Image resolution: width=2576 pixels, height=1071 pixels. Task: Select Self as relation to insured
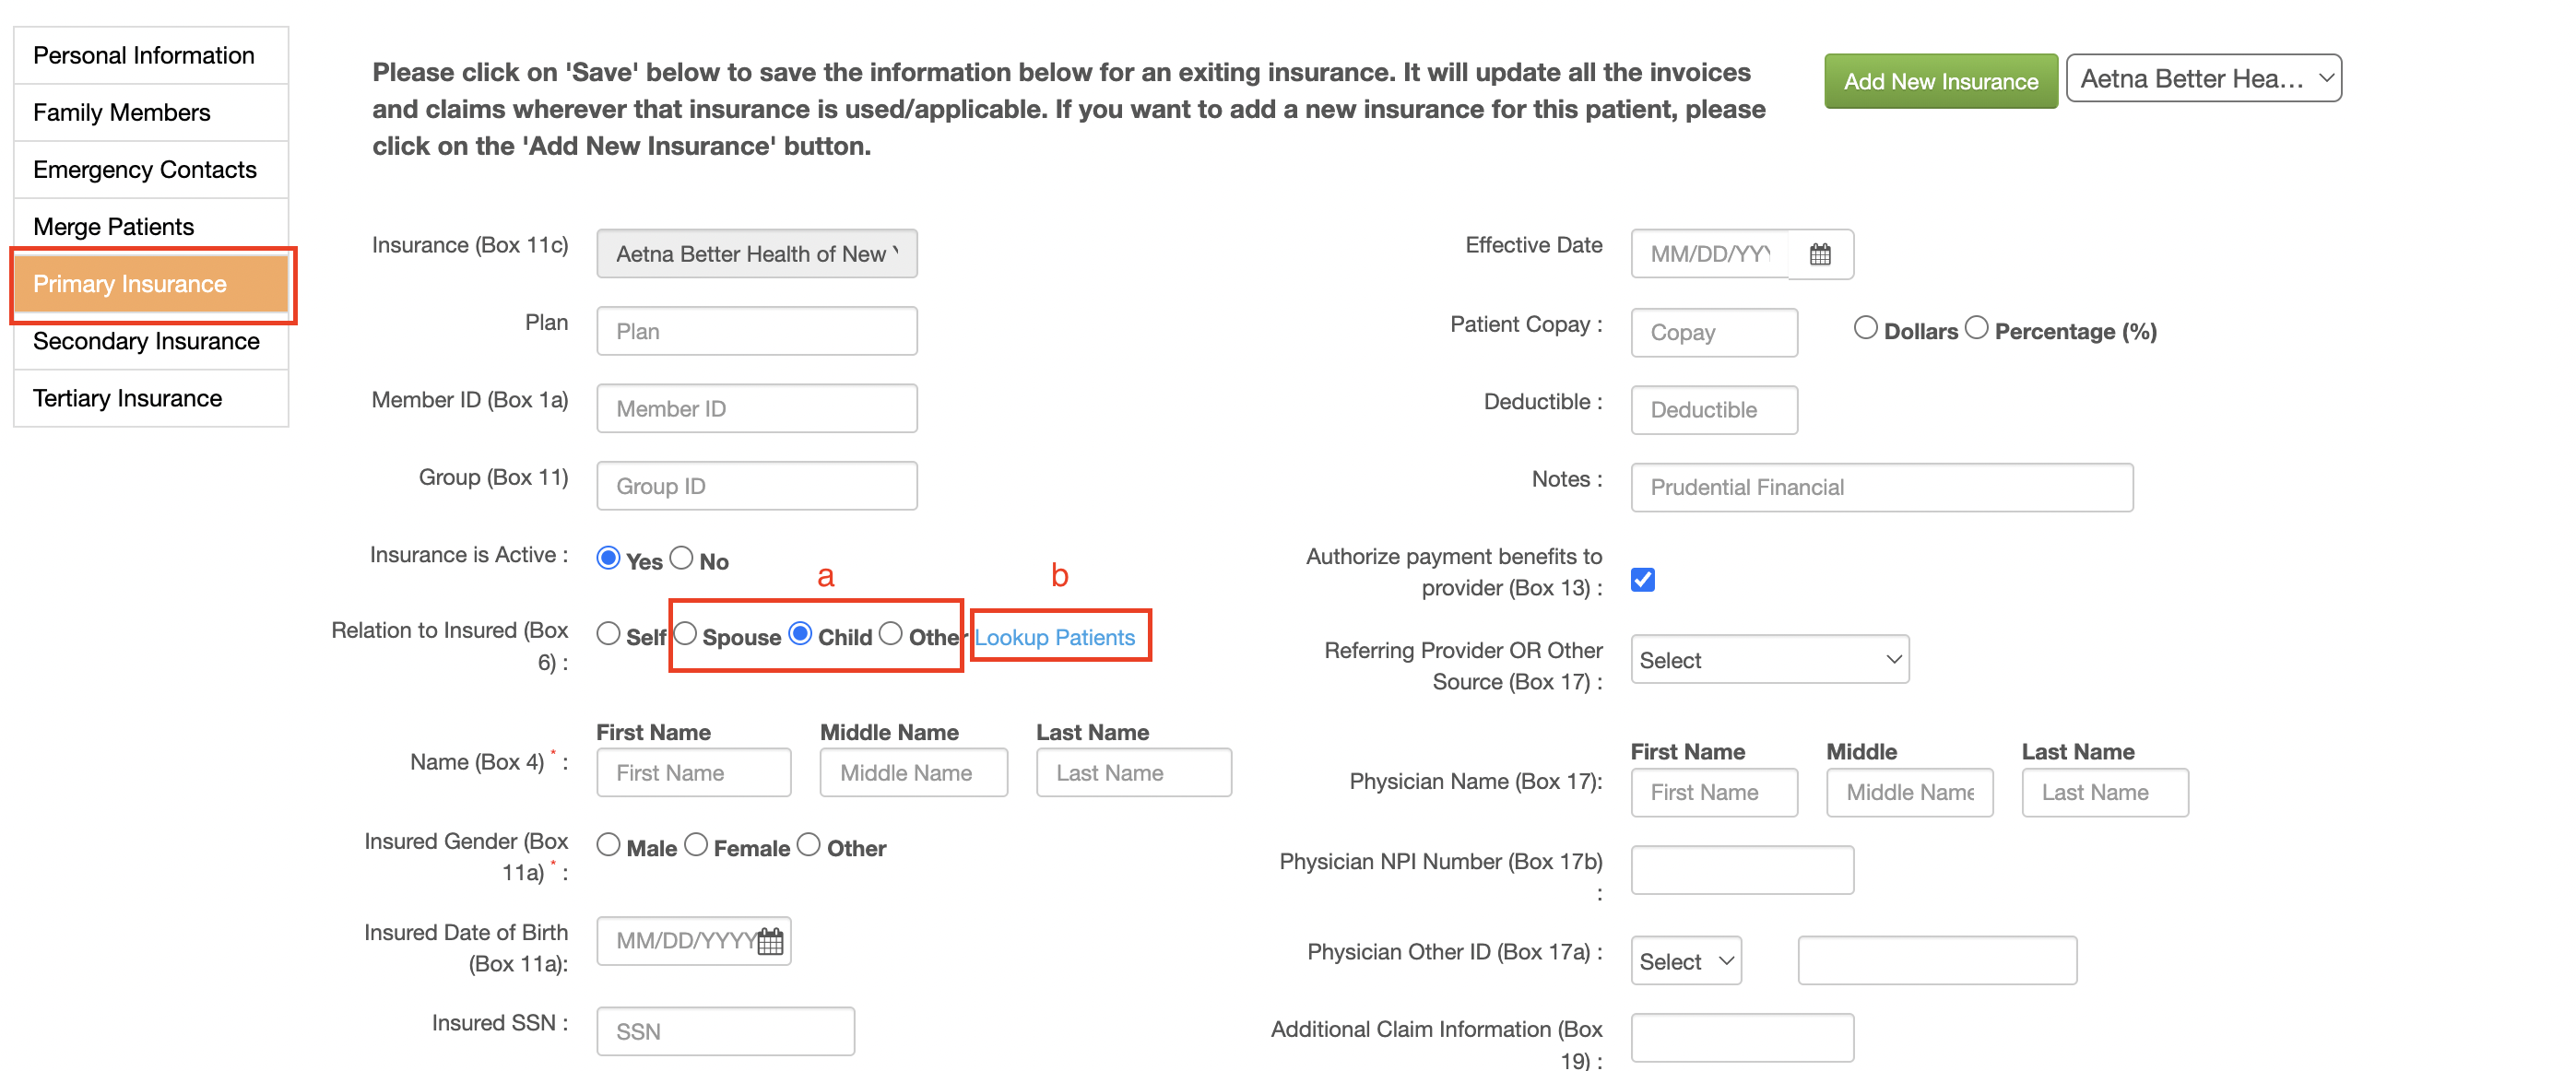click(608, 634)
